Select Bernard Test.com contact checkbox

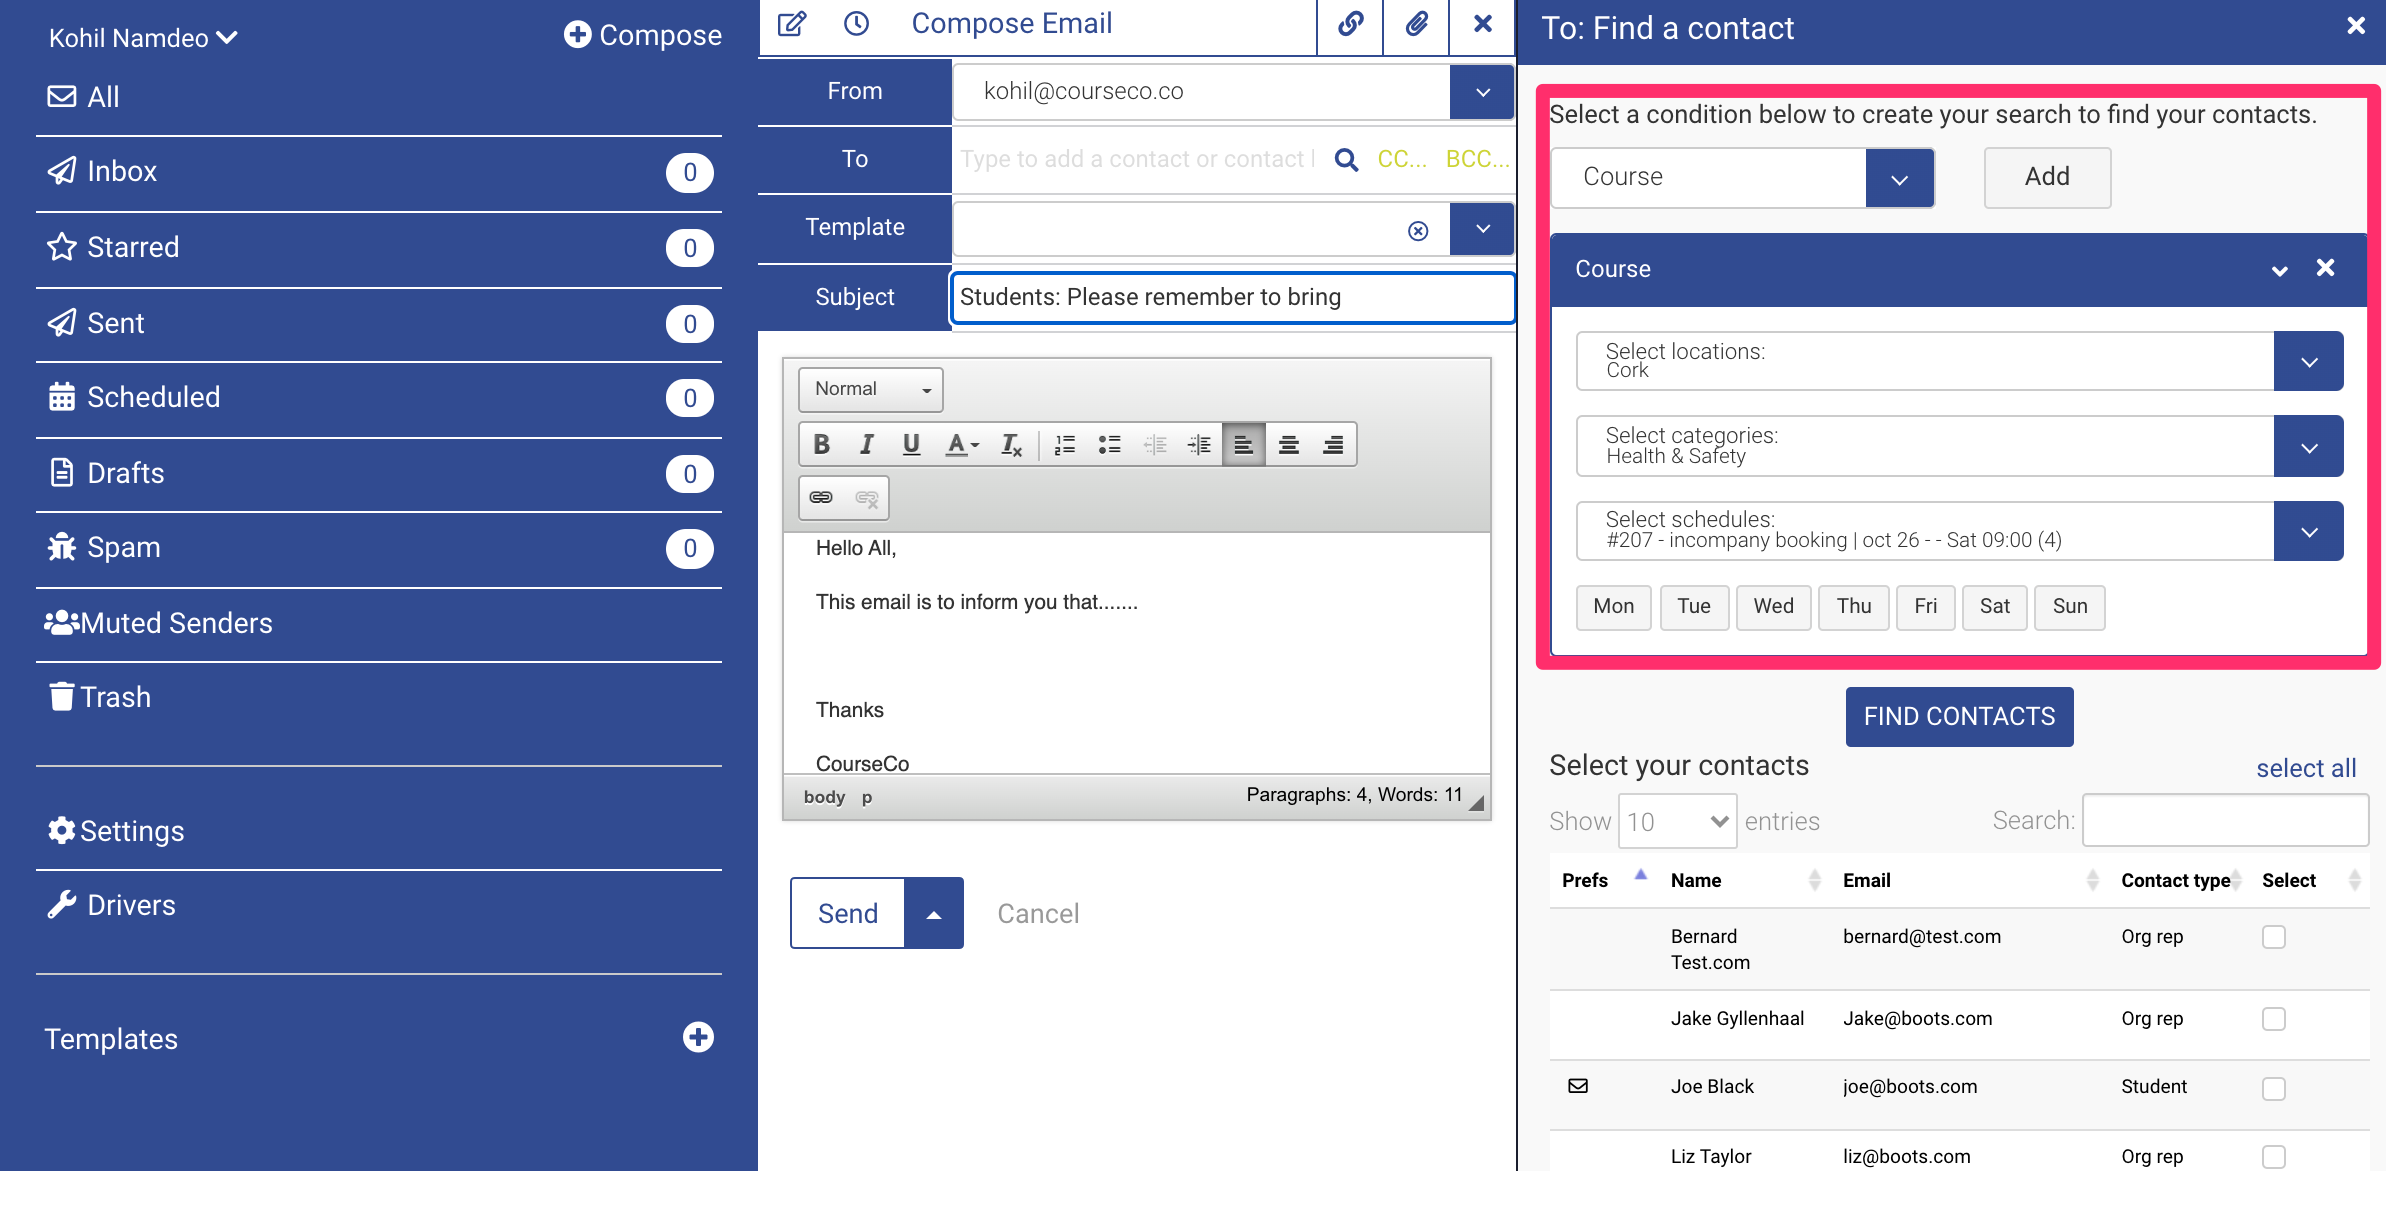(2273, 937)
